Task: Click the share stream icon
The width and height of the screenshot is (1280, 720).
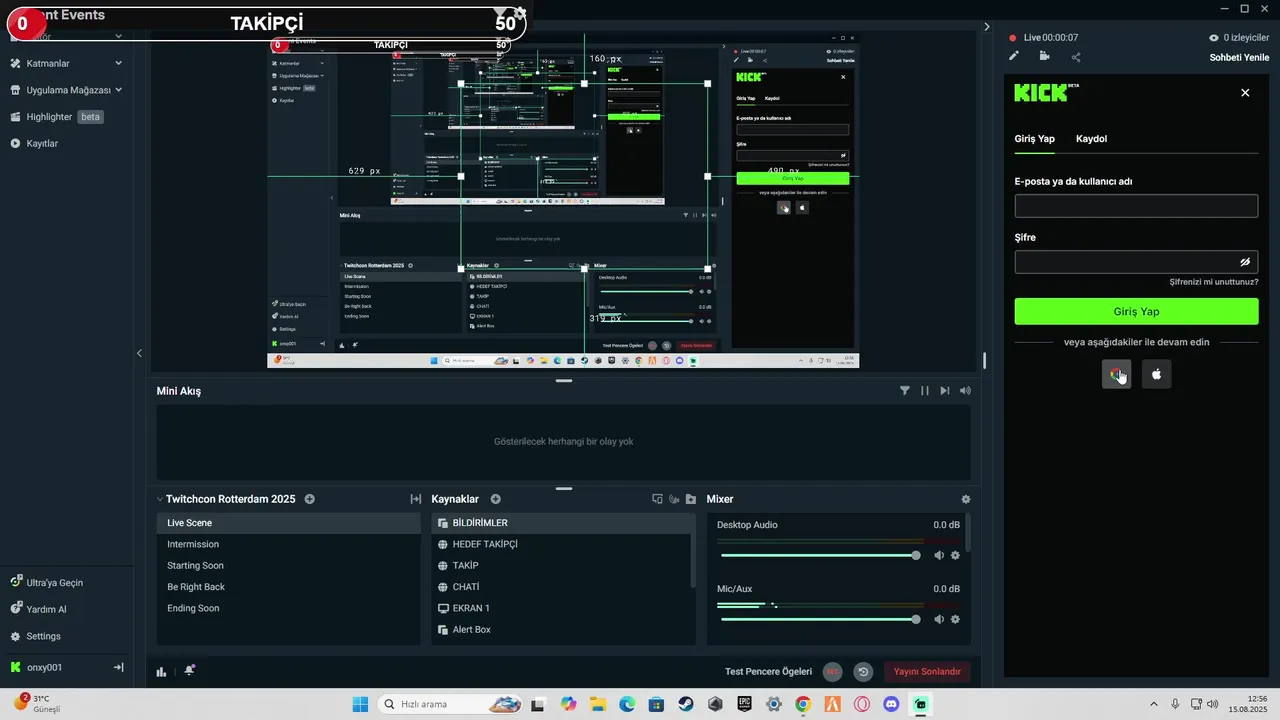Action: [1076, 57]
